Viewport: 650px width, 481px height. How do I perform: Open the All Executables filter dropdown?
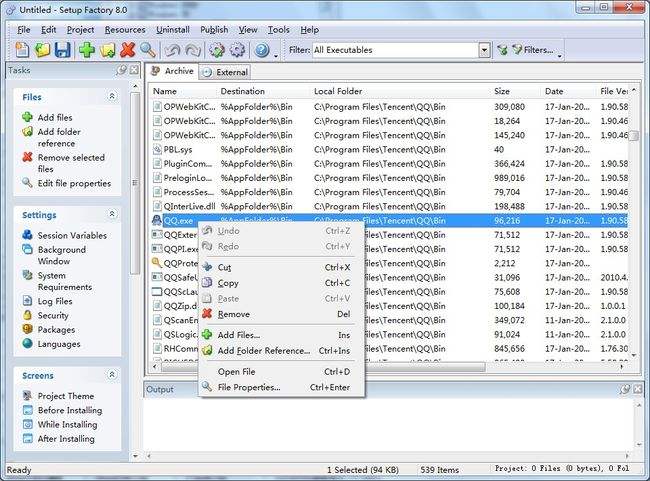point(484,50)
